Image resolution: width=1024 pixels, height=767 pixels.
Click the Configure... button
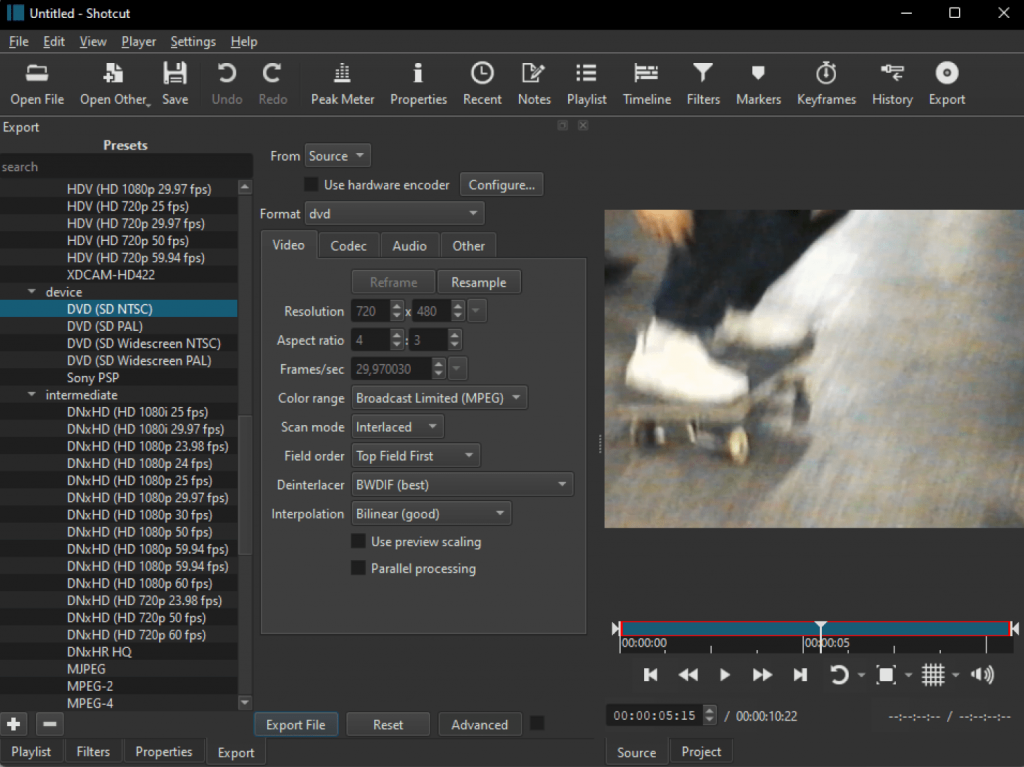(x=502, y=185)
